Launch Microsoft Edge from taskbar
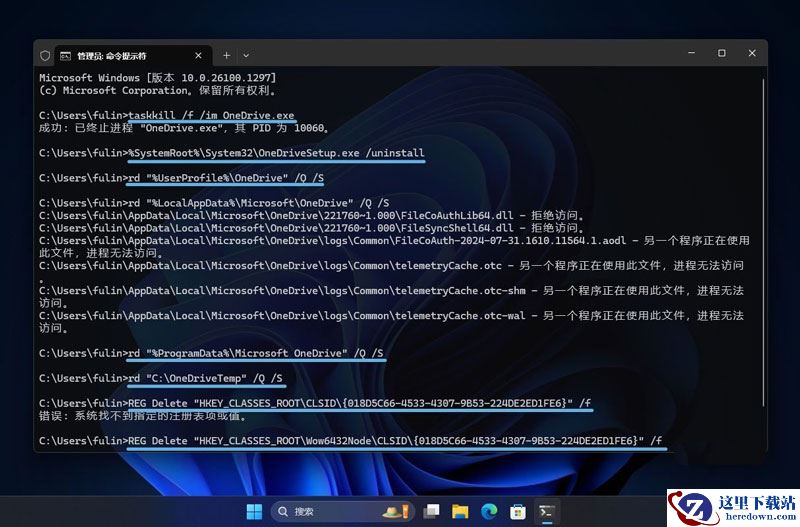This screenshot has height=527, width=800. tap(489, 511)
